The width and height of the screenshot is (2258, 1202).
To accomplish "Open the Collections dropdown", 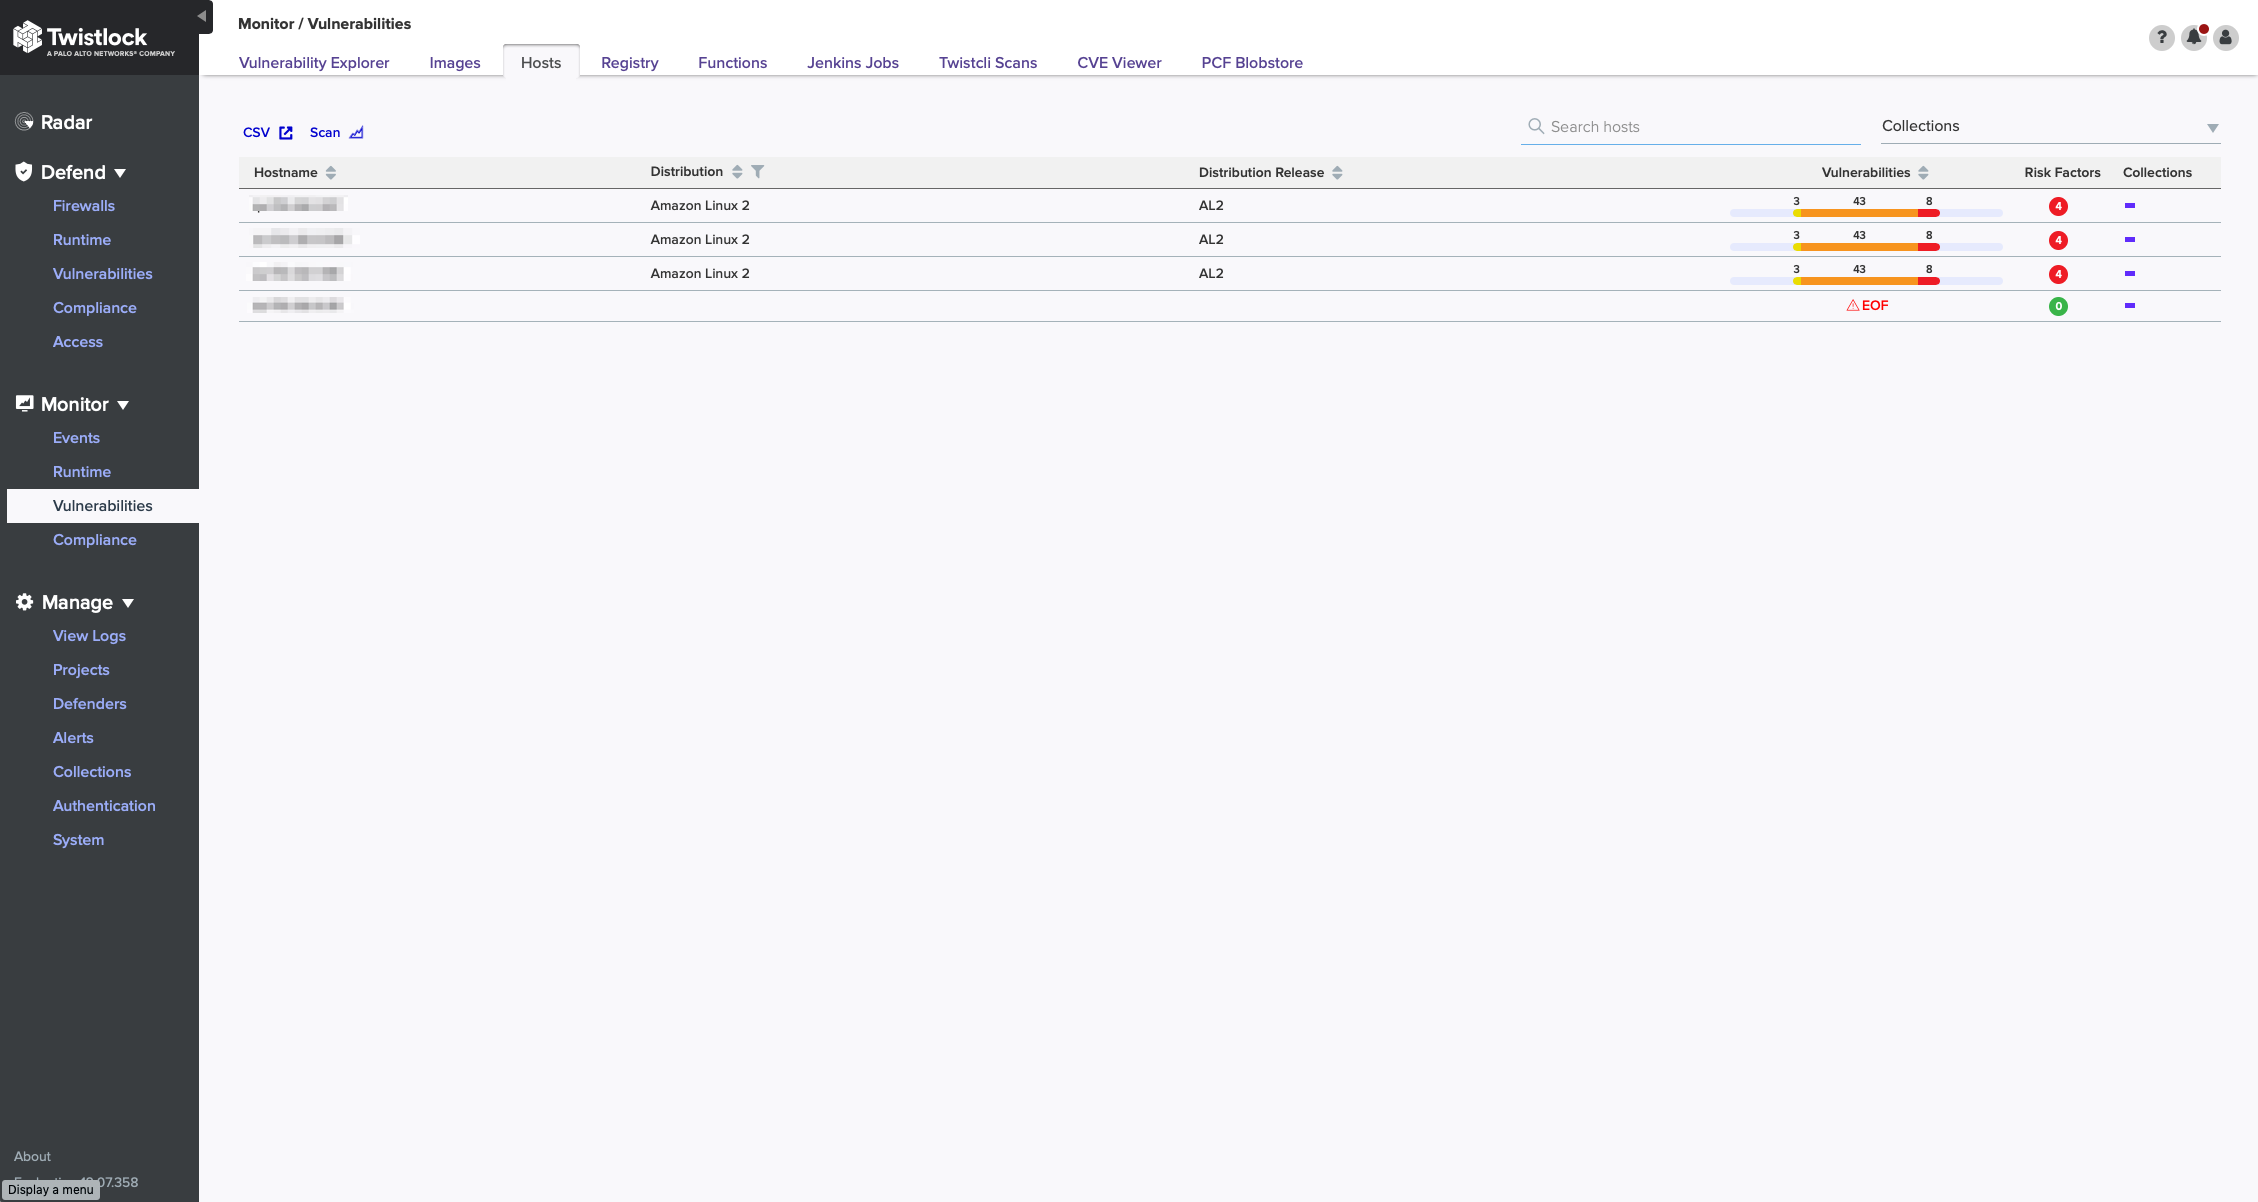I will (x=2050, y=127).
